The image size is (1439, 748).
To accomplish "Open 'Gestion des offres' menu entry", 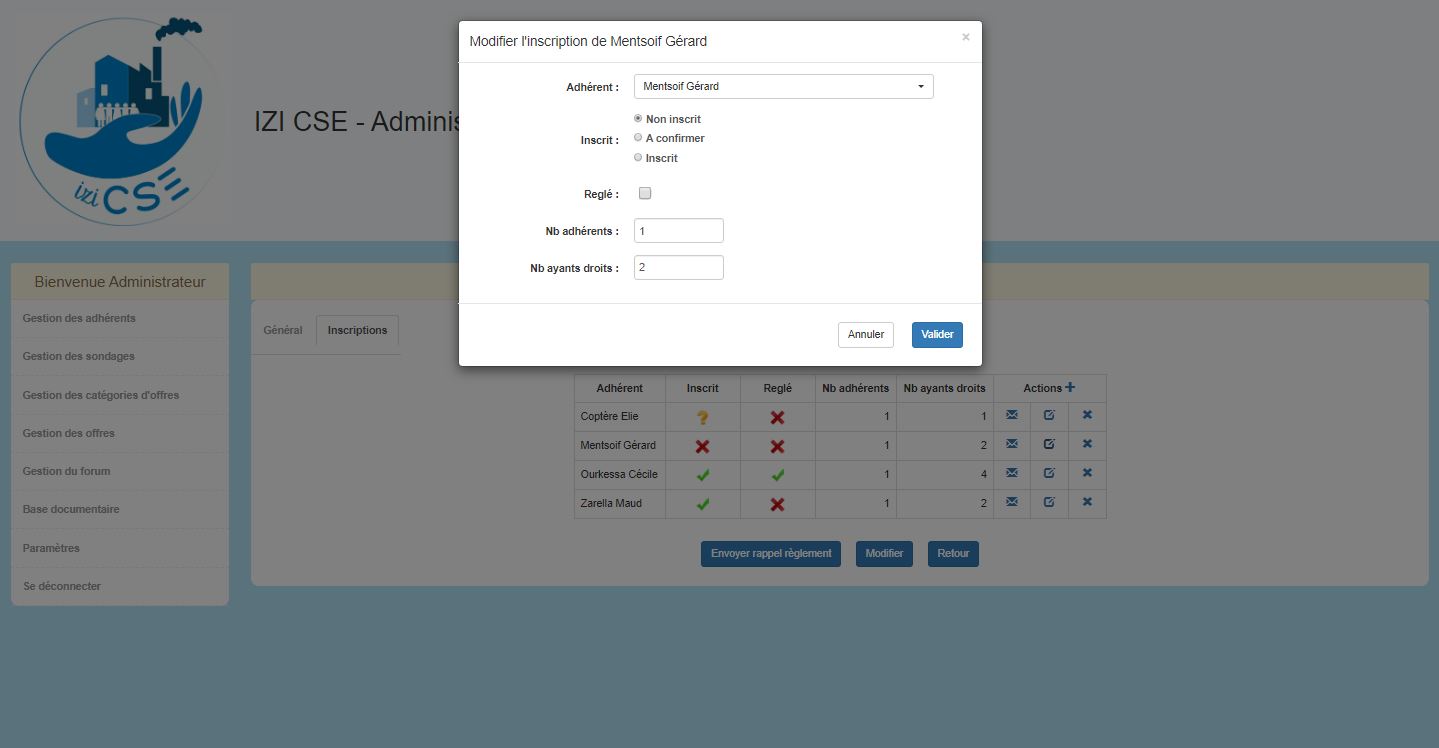I will pos(69,433).
